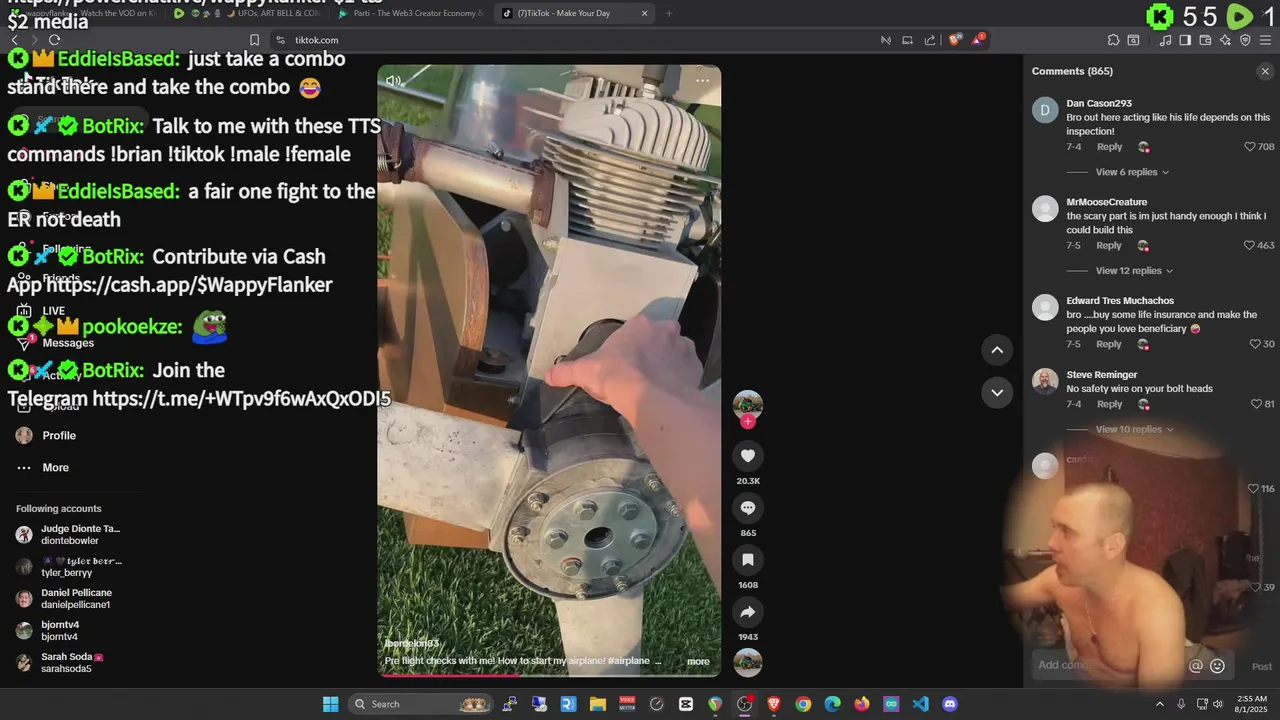The height and width of the screenshot is (720, 1280).
Task: Open the Brave VPN shield icon
Action: click(1245, 40)
